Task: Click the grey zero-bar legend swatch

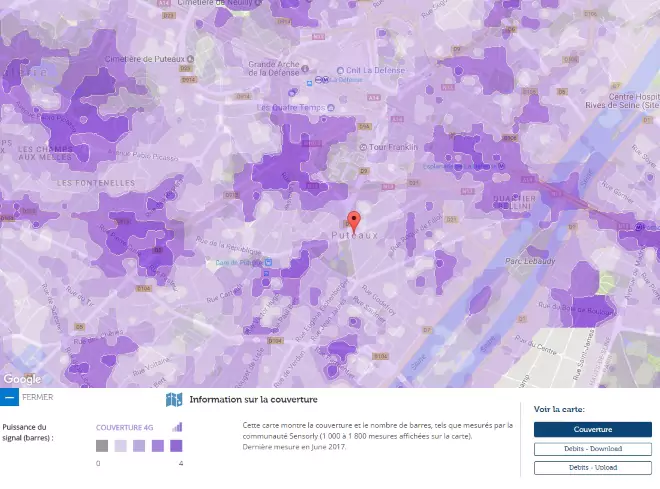Action: pos(102,446)
